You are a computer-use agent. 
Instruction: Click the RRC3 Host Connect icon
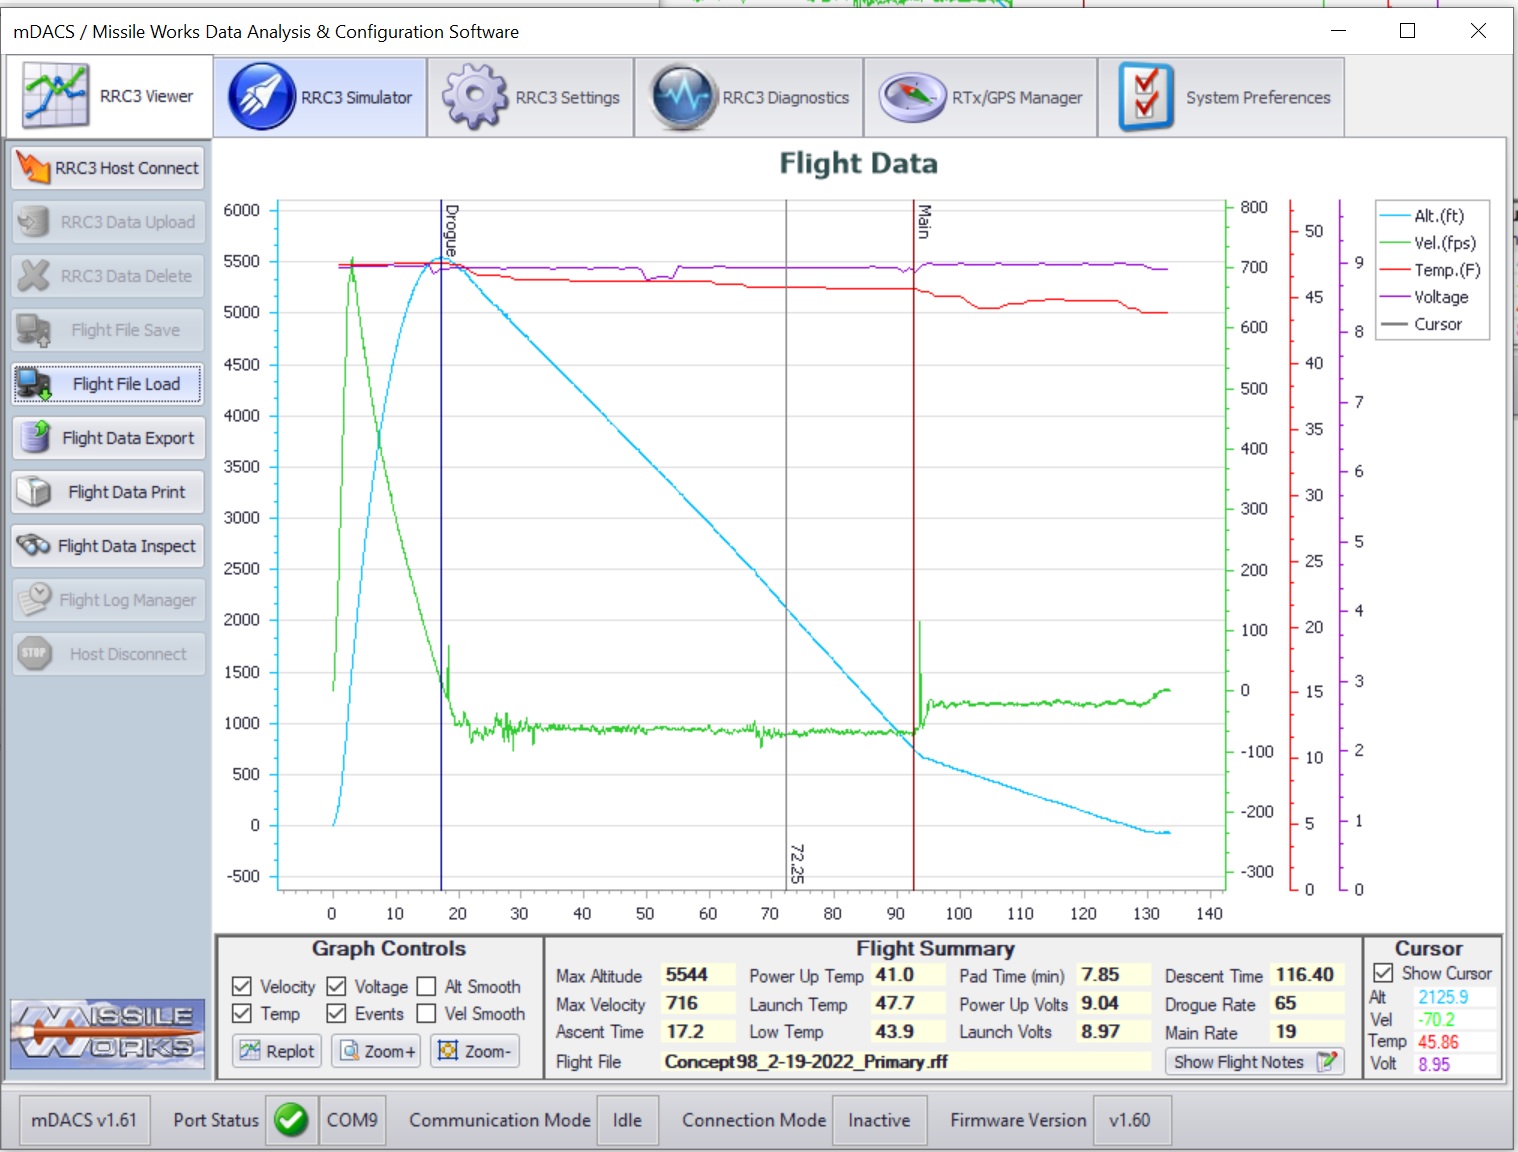click(x=33, y=168)
